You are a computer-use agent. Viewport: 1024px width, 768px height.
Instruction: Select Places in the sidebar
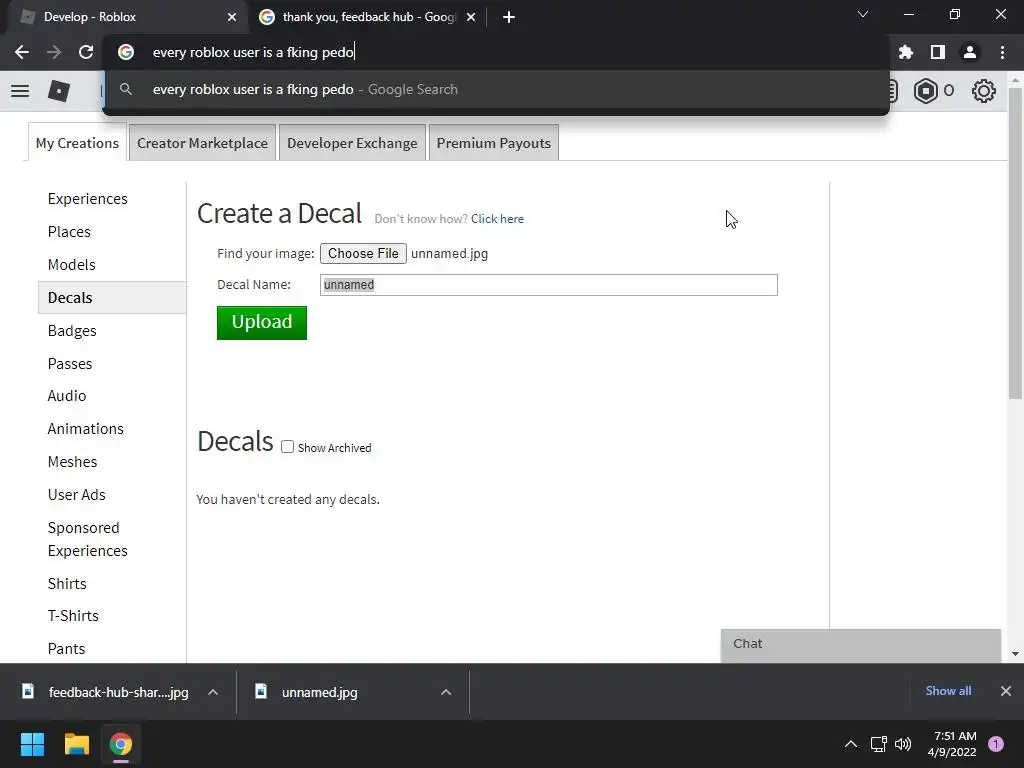(x=69, y=232)
